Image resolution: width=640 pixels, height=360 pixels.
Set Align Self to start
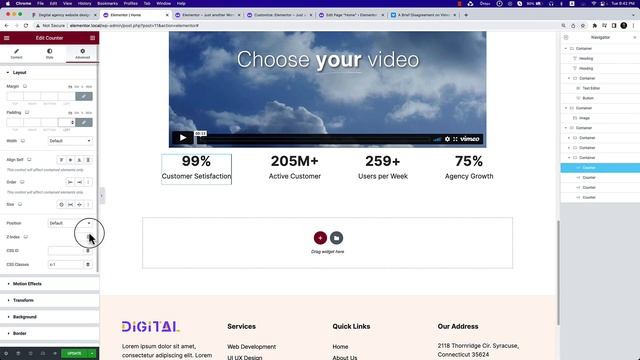pos(61,160)
